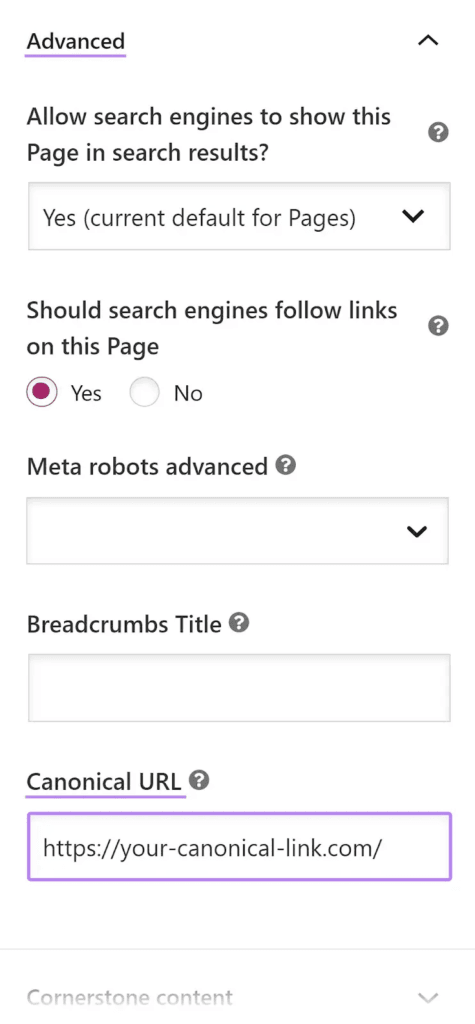
Task: Select Yes for following links
Action: (41, 392)
